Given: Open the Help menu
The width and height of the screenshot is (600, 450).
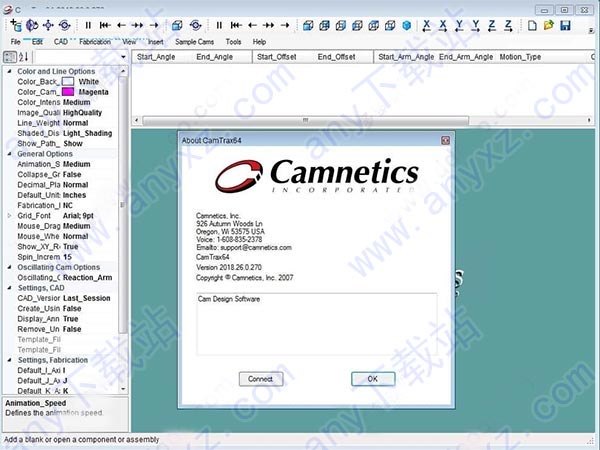Looking at the screenshot, I should tap(259, 42).
